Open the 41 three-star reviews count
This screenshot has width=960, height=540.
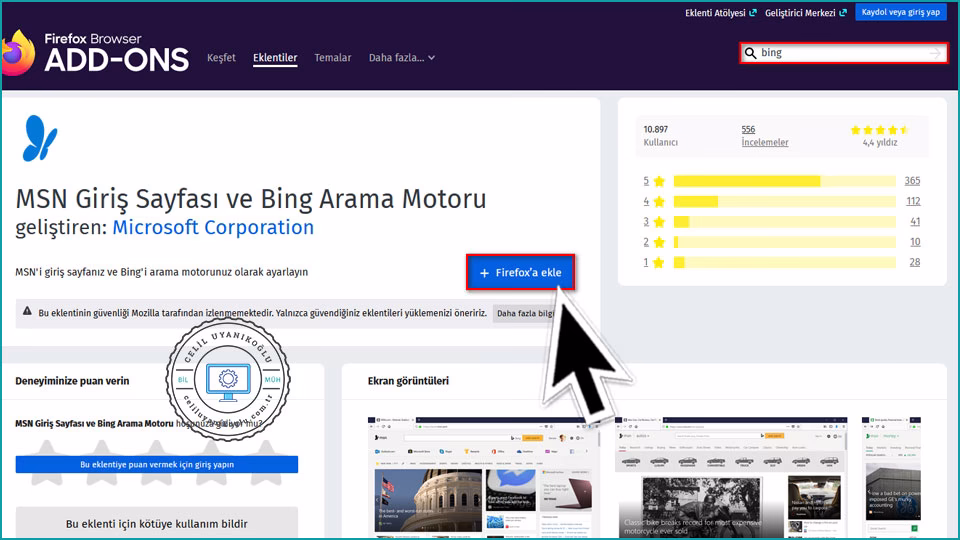pyautogui.click(x=915, y=222)
